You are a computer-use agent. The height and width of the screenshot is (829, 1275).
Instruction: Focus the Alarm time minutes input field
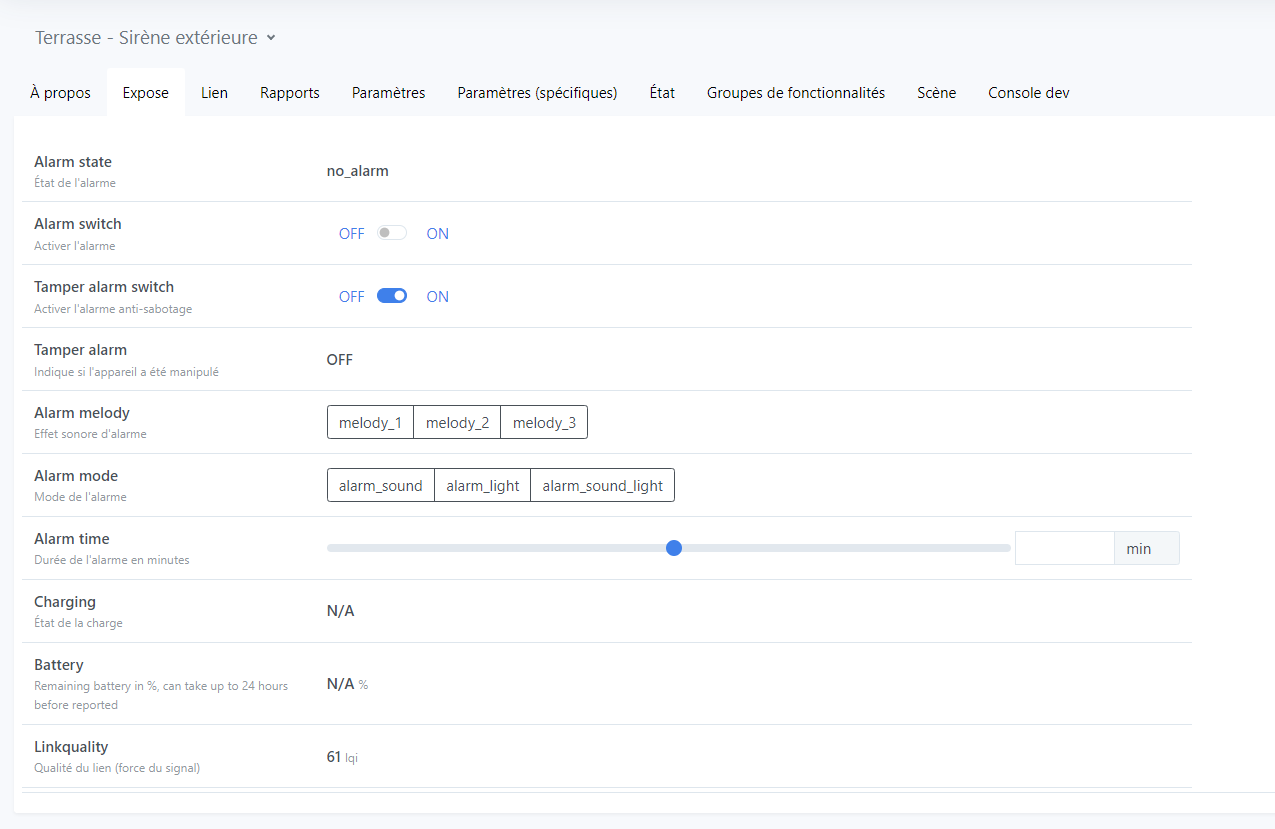pyautogui.click(x=1064, y=549)
